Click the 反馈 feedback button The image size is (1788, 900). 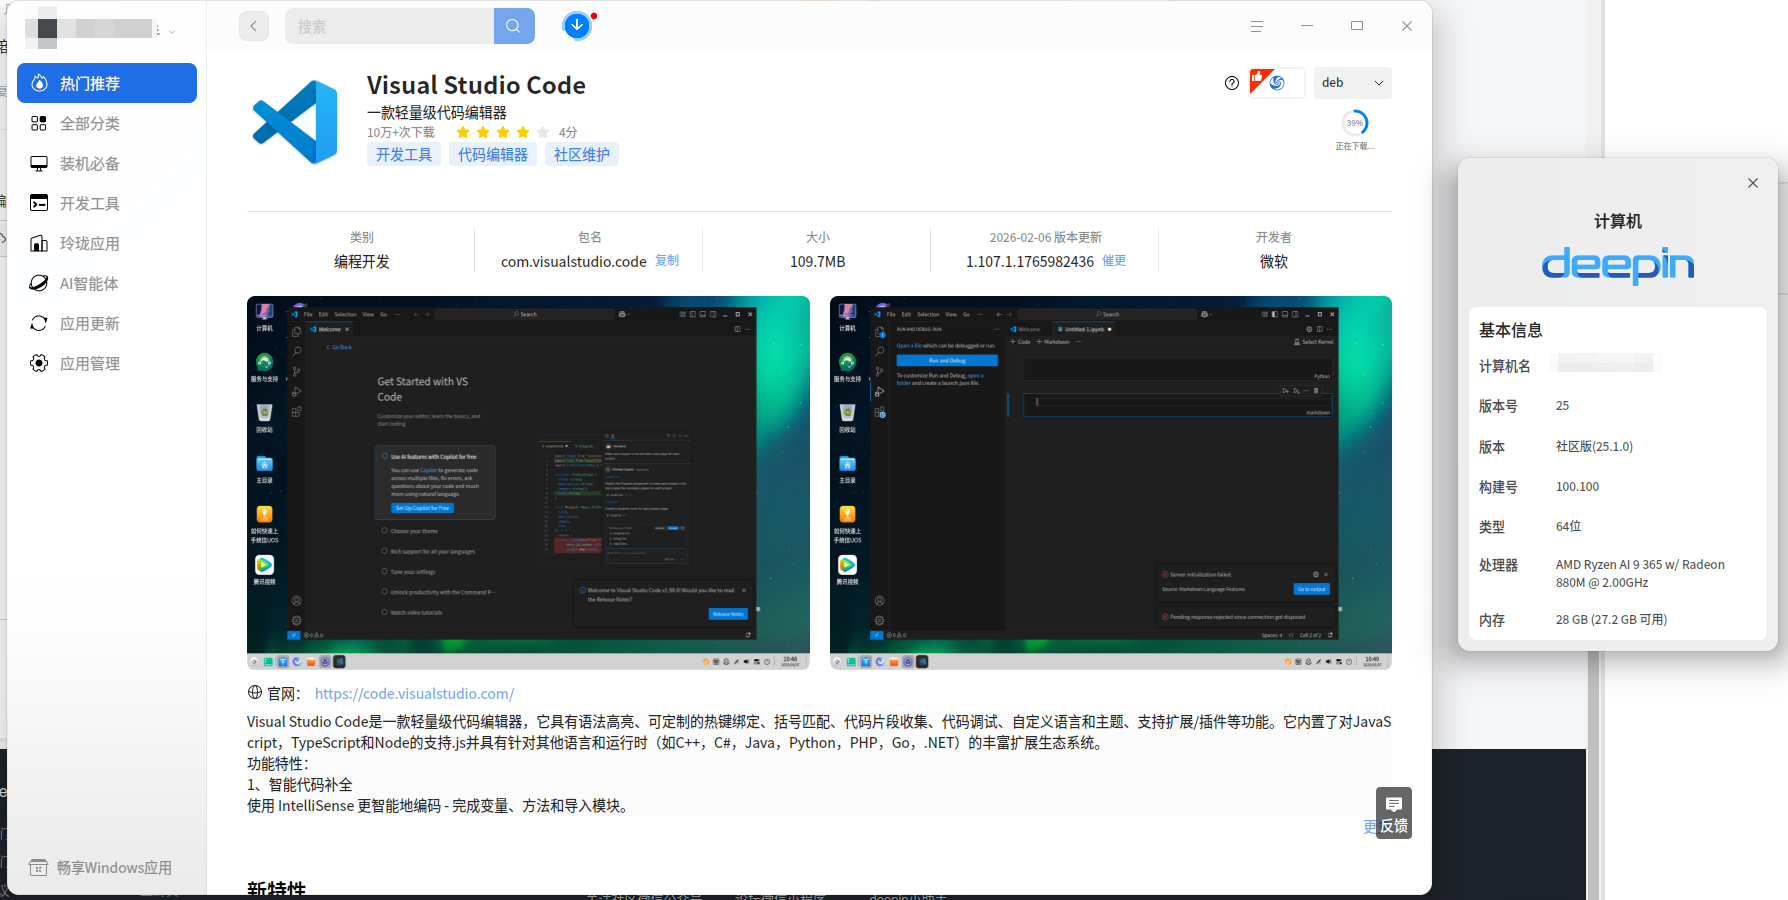click(1394, 812)
